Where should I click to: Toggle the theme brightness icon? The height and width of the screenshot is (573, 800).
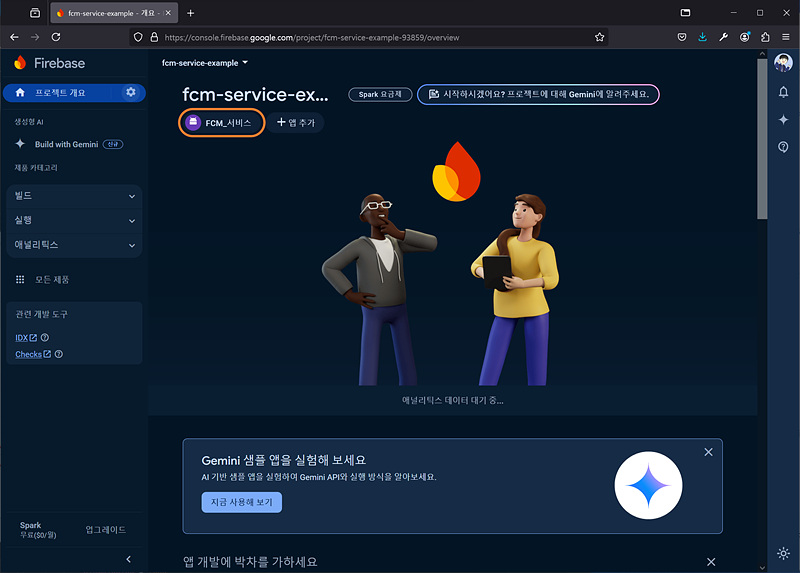coord(783,553)
